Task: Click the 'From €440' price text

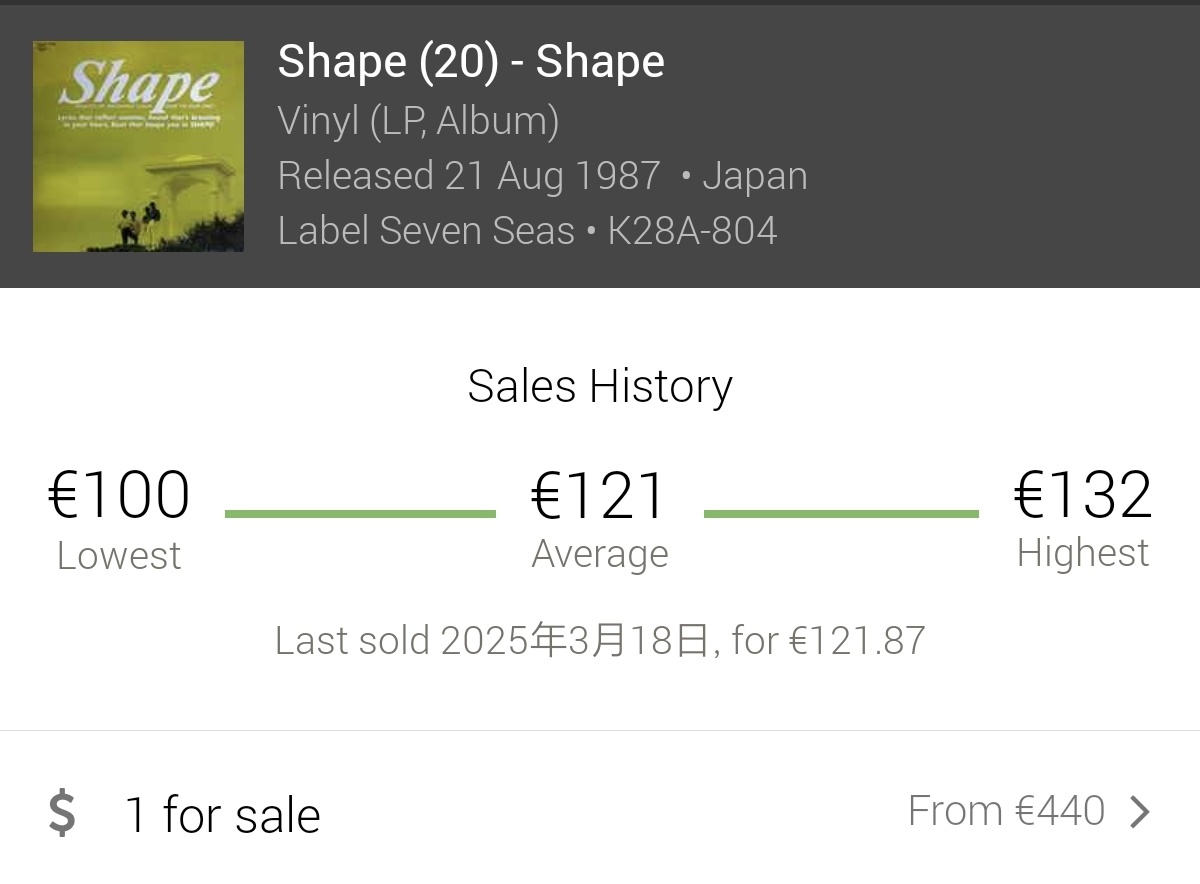Action: (x=1006, y=811)
